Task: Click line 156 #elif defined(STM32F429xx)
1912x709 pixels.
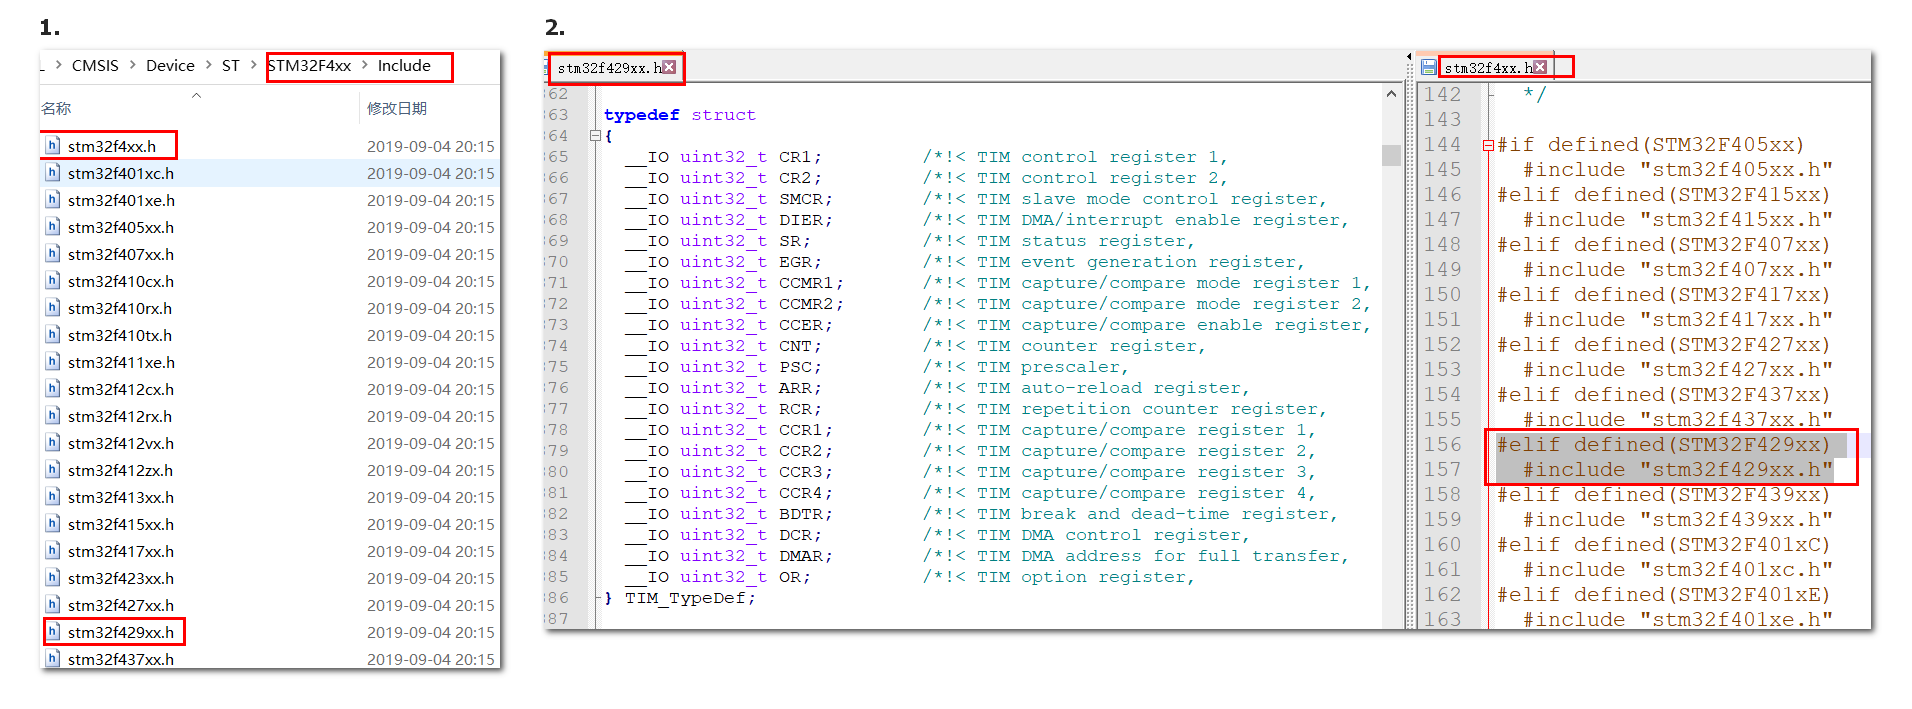Action: [x=1663, y=445]
